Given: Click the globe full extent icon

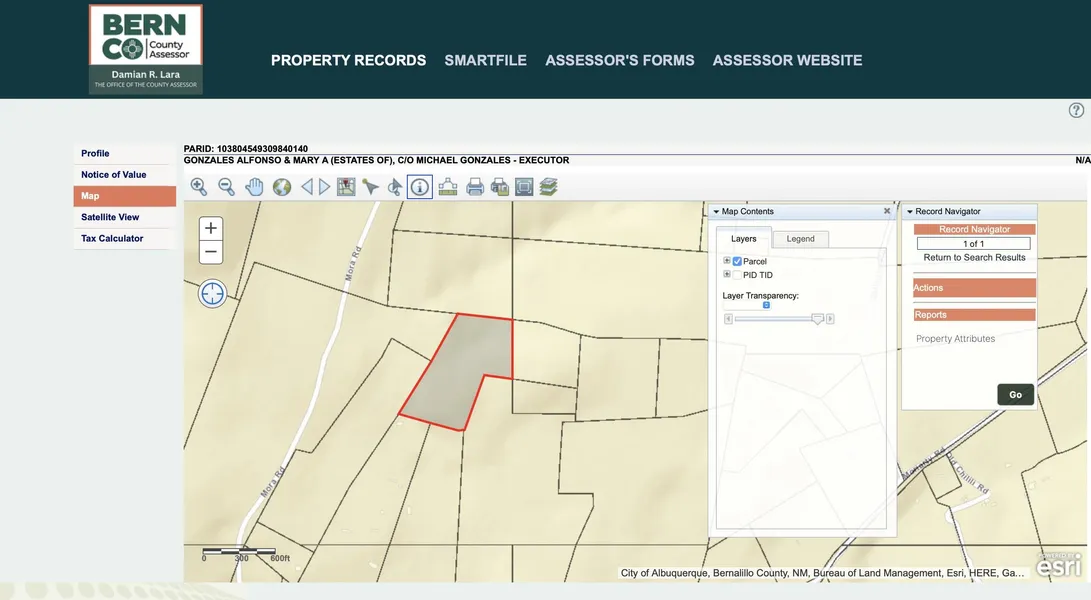Looking at the screenshot, I should (x=282, y=187).
